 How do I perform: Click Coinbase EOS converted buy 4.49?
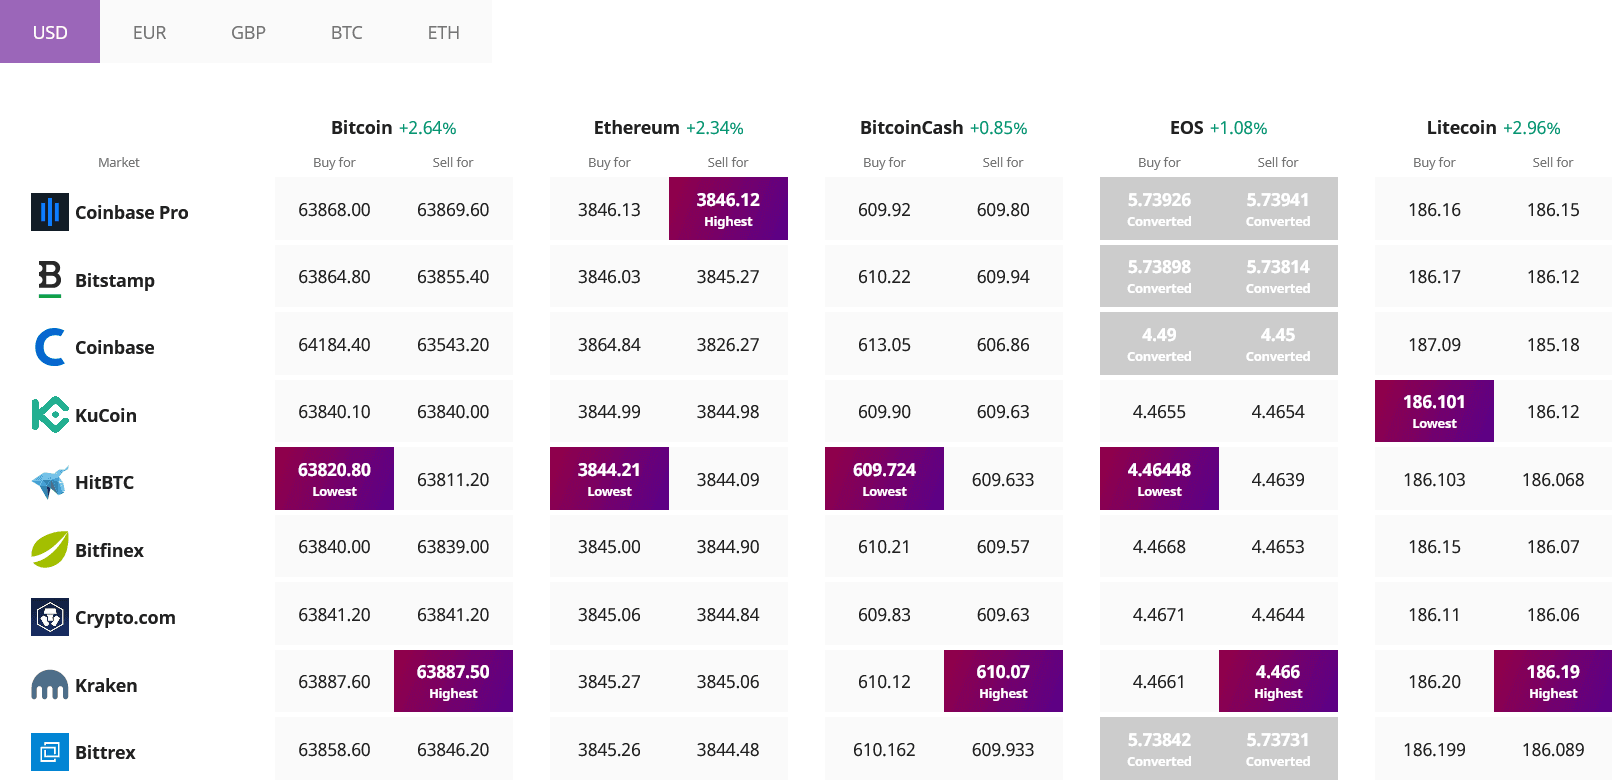point(1159,343)
